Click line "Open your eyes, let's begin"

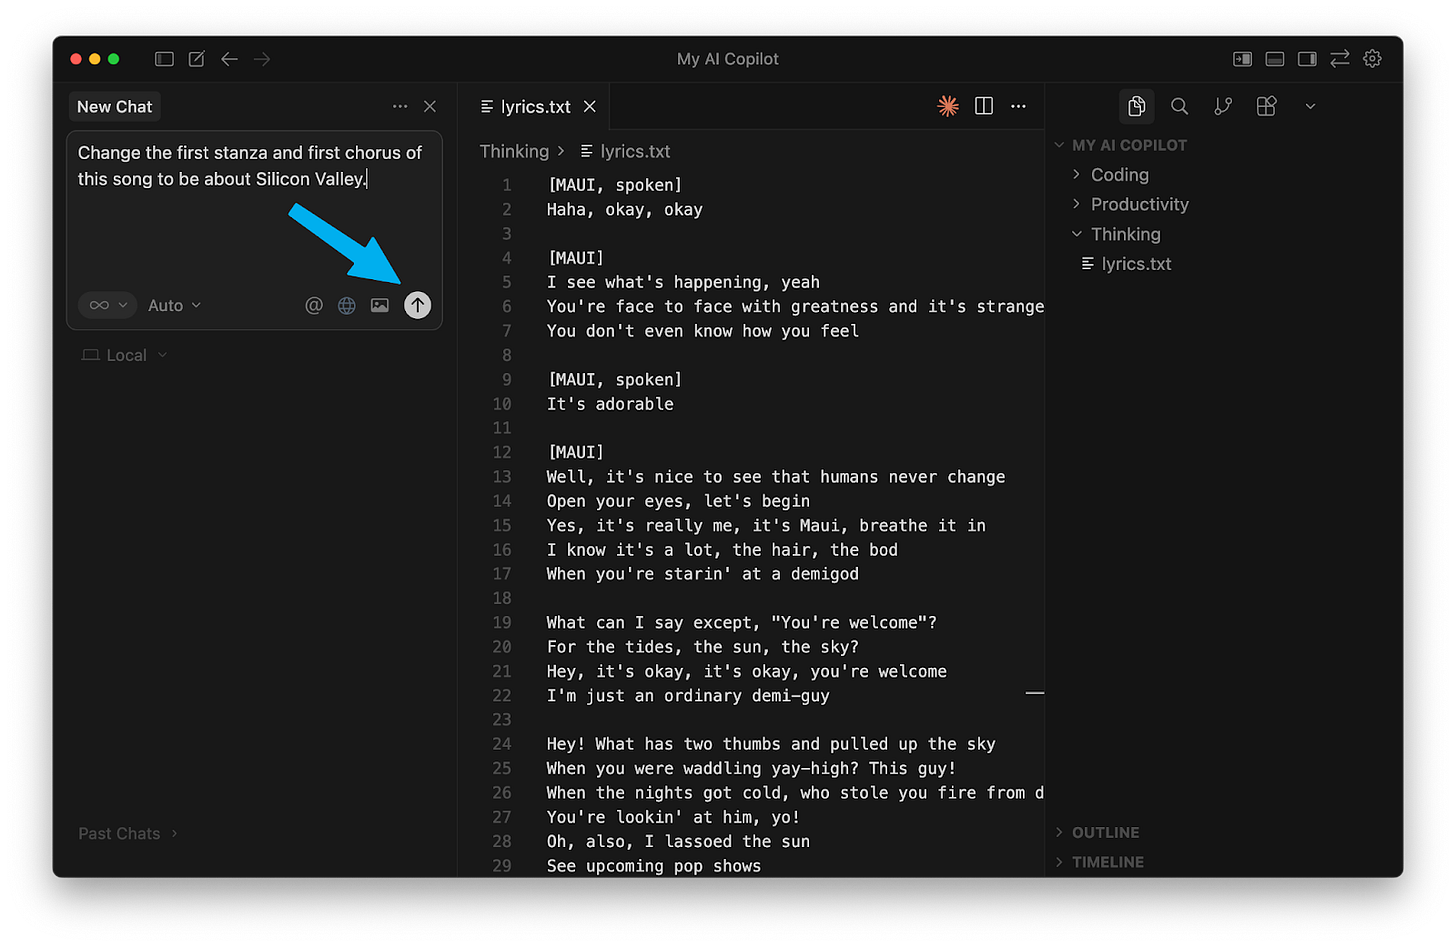(x=678, y=501)
